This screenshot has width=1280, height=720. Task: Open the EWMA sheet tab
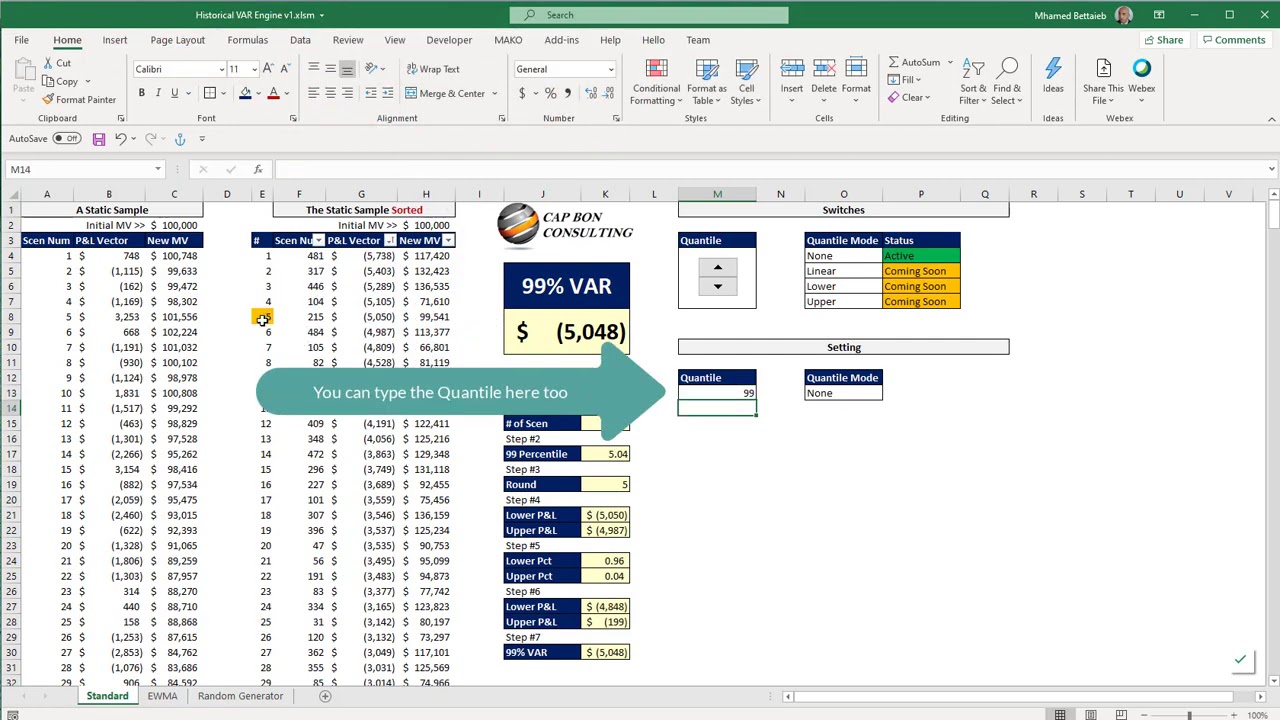click(162, 696)
